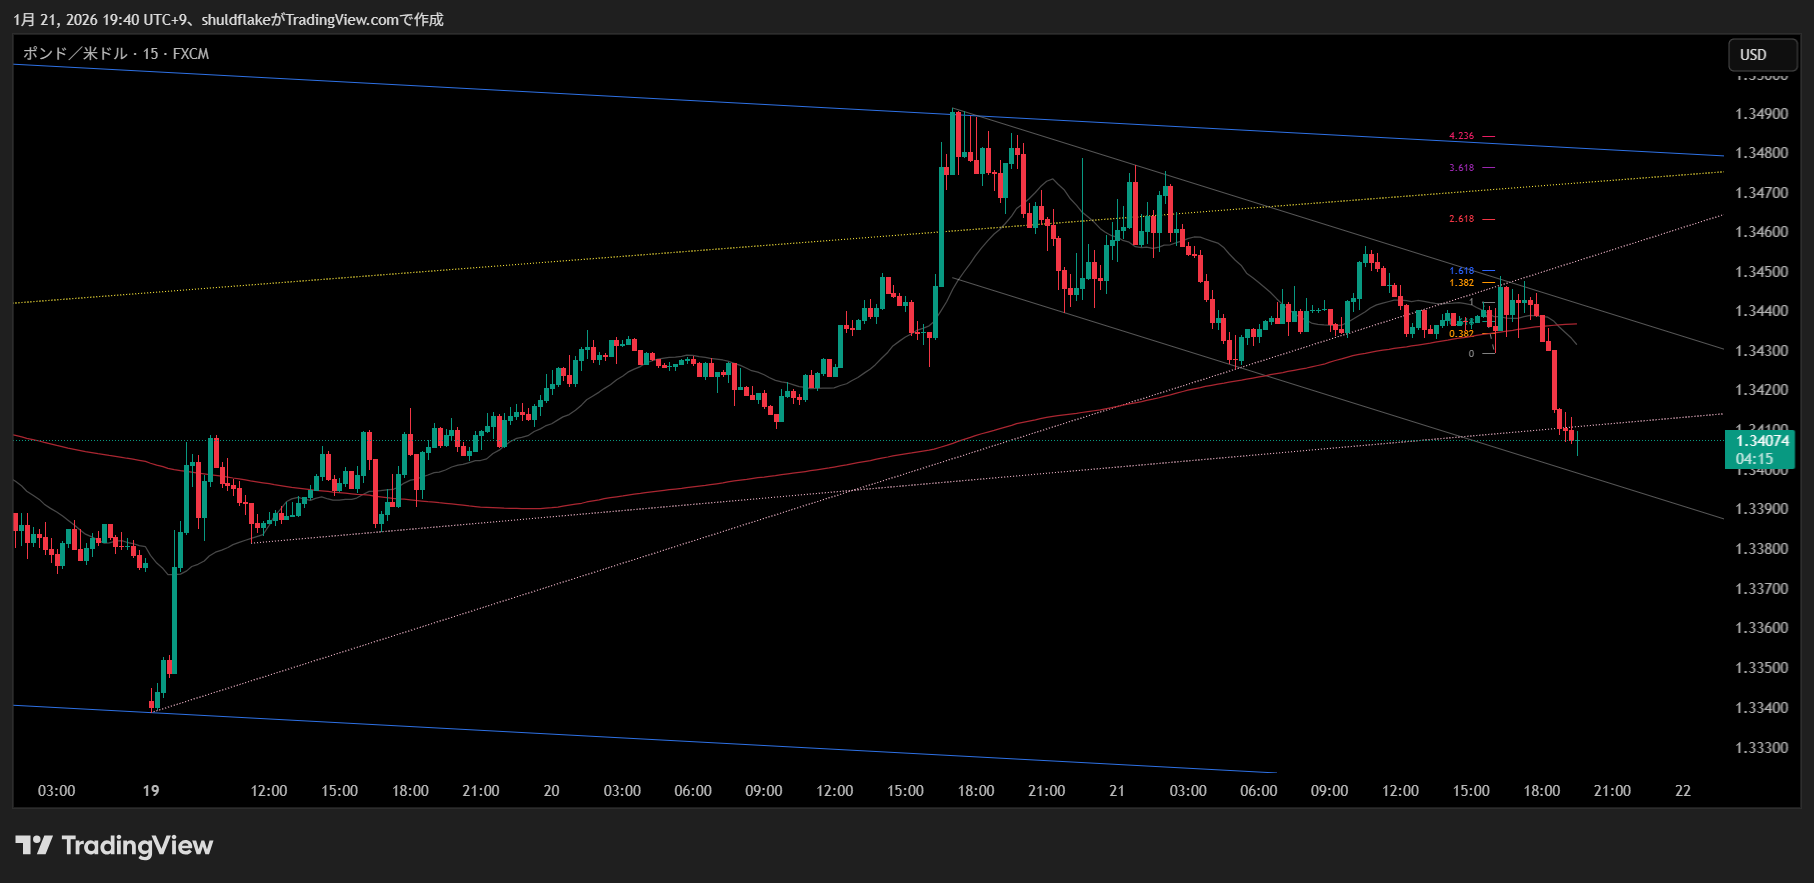1814x883 pixels.
Task: Click the 1.34500 price axis label
Action: click(x=1761, y=272)
